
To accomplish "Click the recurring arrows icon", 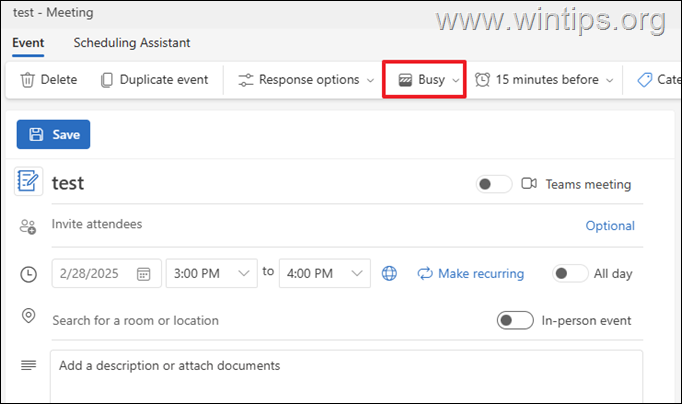I will click(425, 274).
